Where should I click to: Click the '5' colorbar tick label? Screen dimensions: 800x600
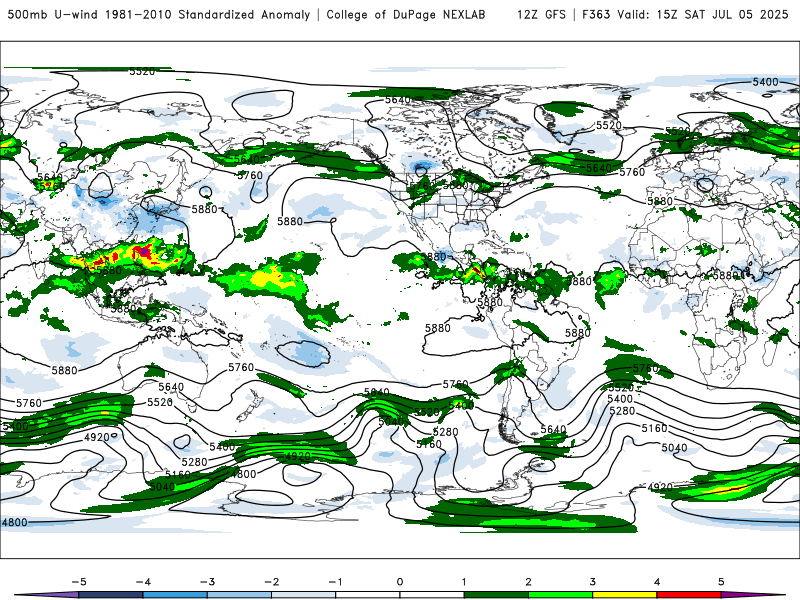click(721, 582)
